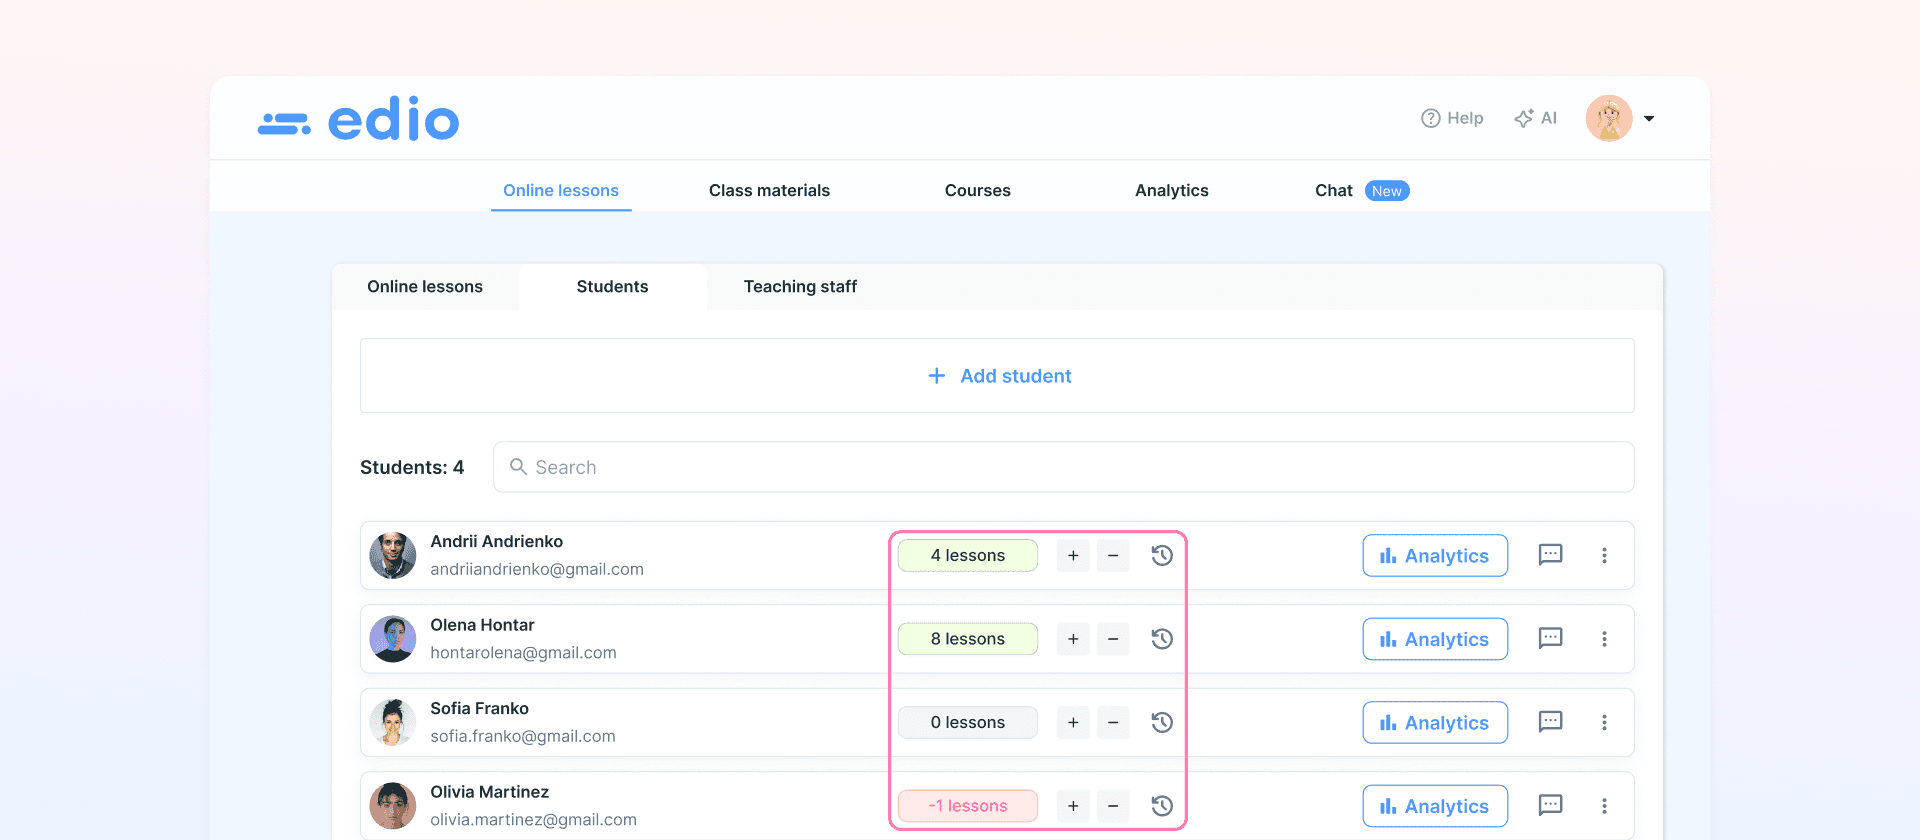Open lesson history for Olivia Martinez
Image resolution: width=1920 pixels, height=840 pixels.
click(1161, 806)
